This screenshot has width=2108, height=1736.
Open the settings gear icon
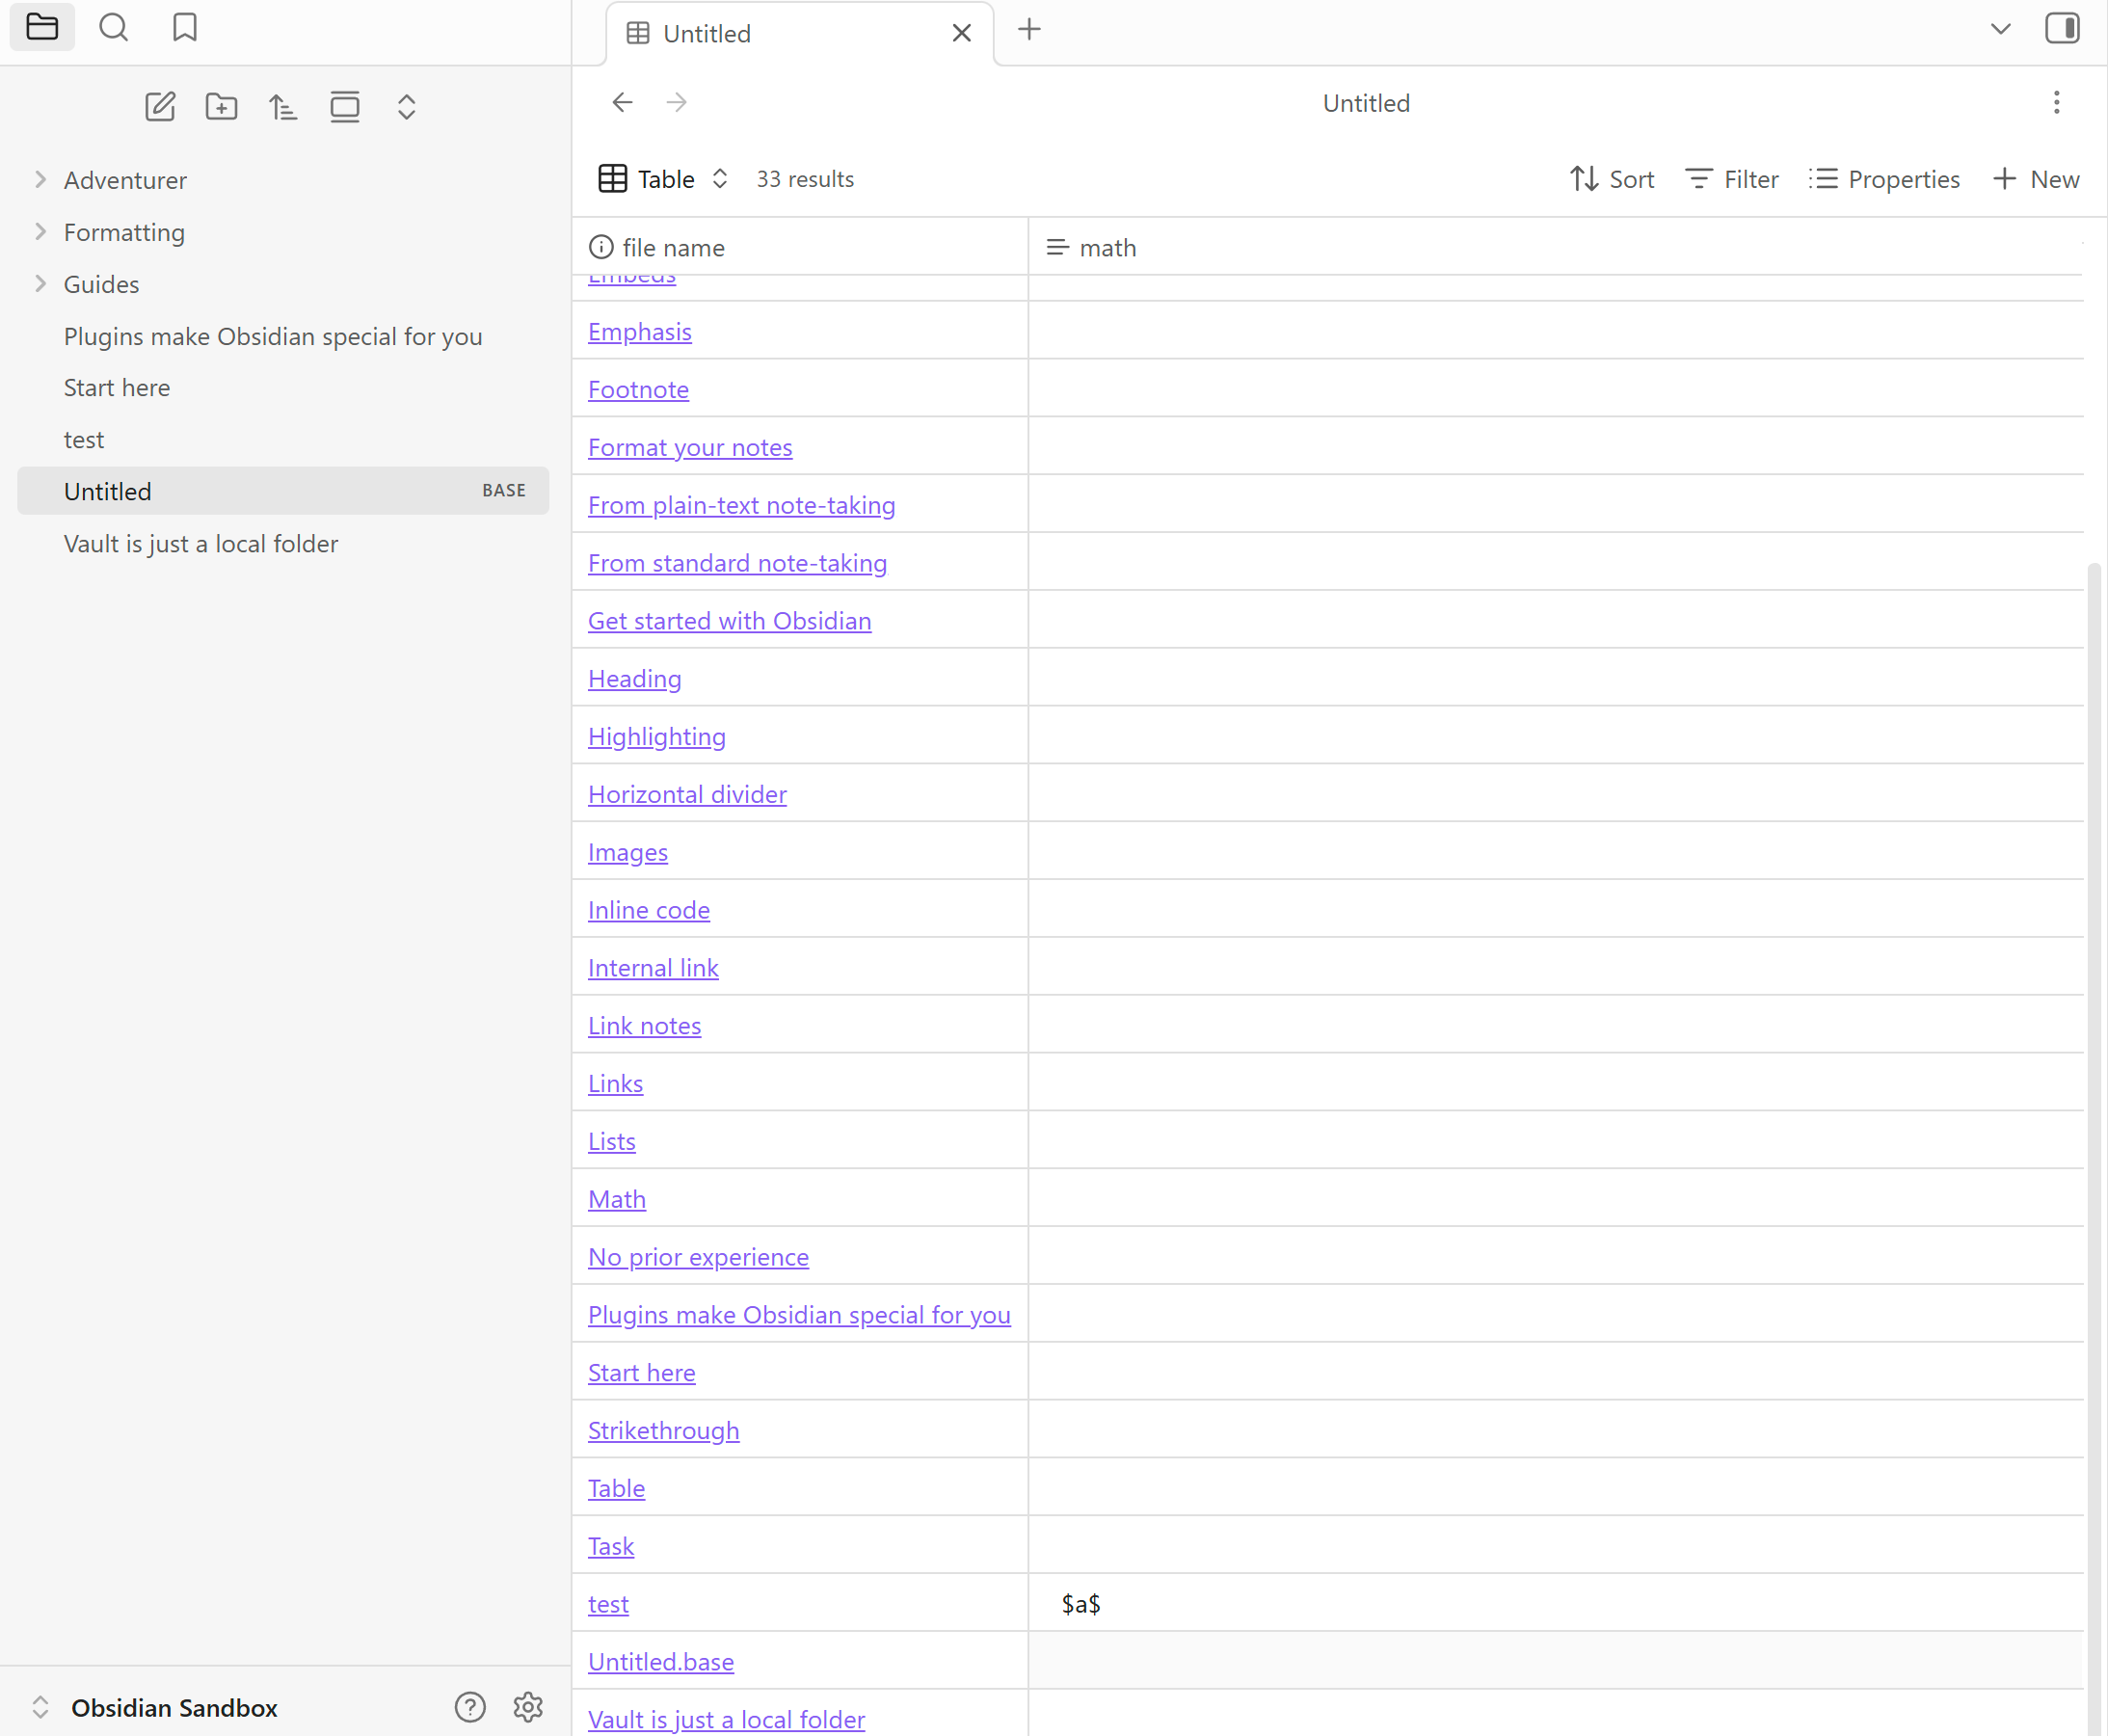pyautogui.click(x=528, y=1706)
